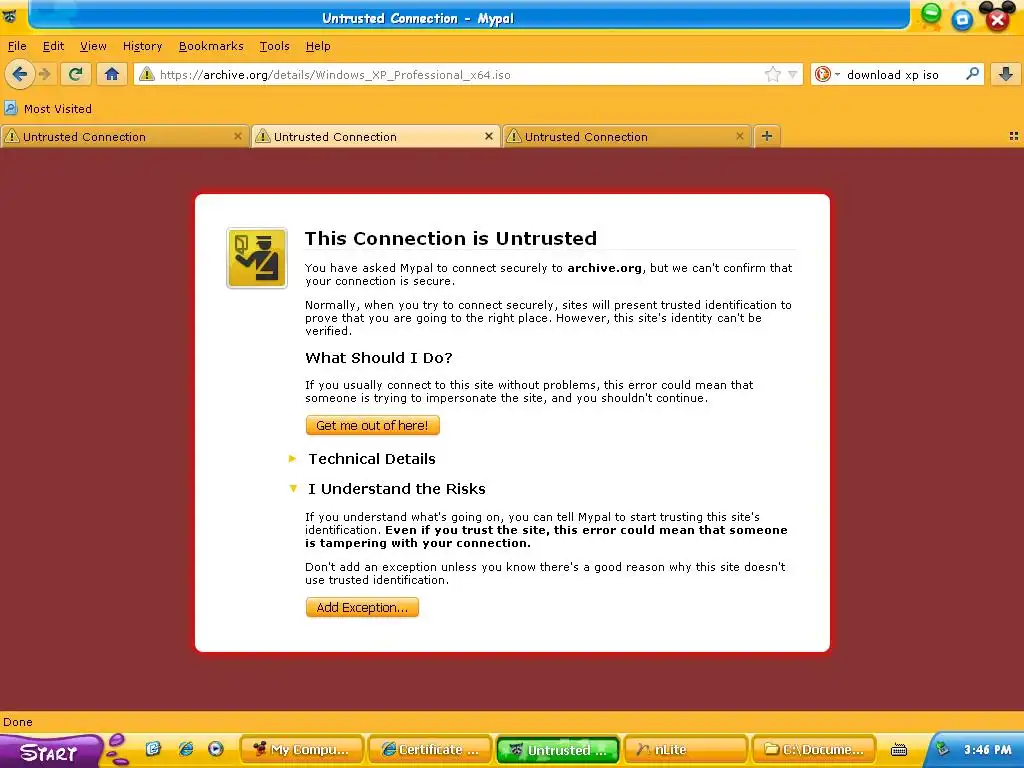
Task: Maximize the window with the blue button
Action: [962, 19]
